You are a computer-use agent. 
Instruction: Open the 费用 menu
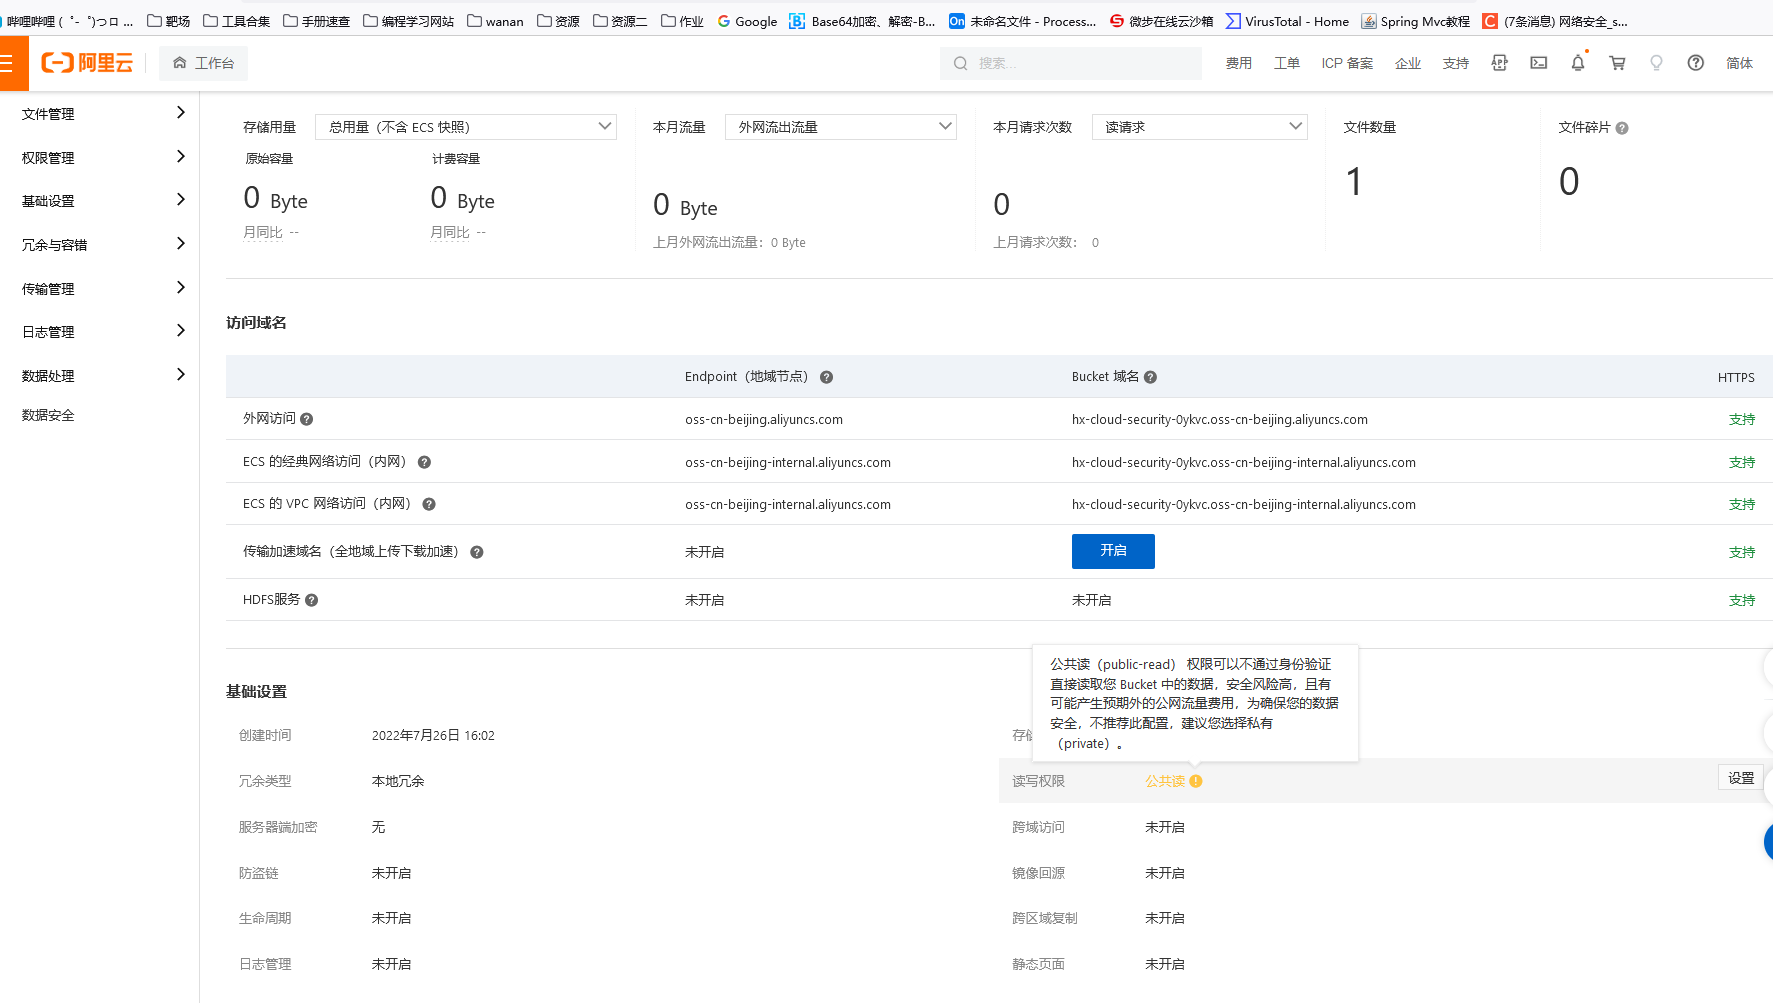[x=1238, y=63]
